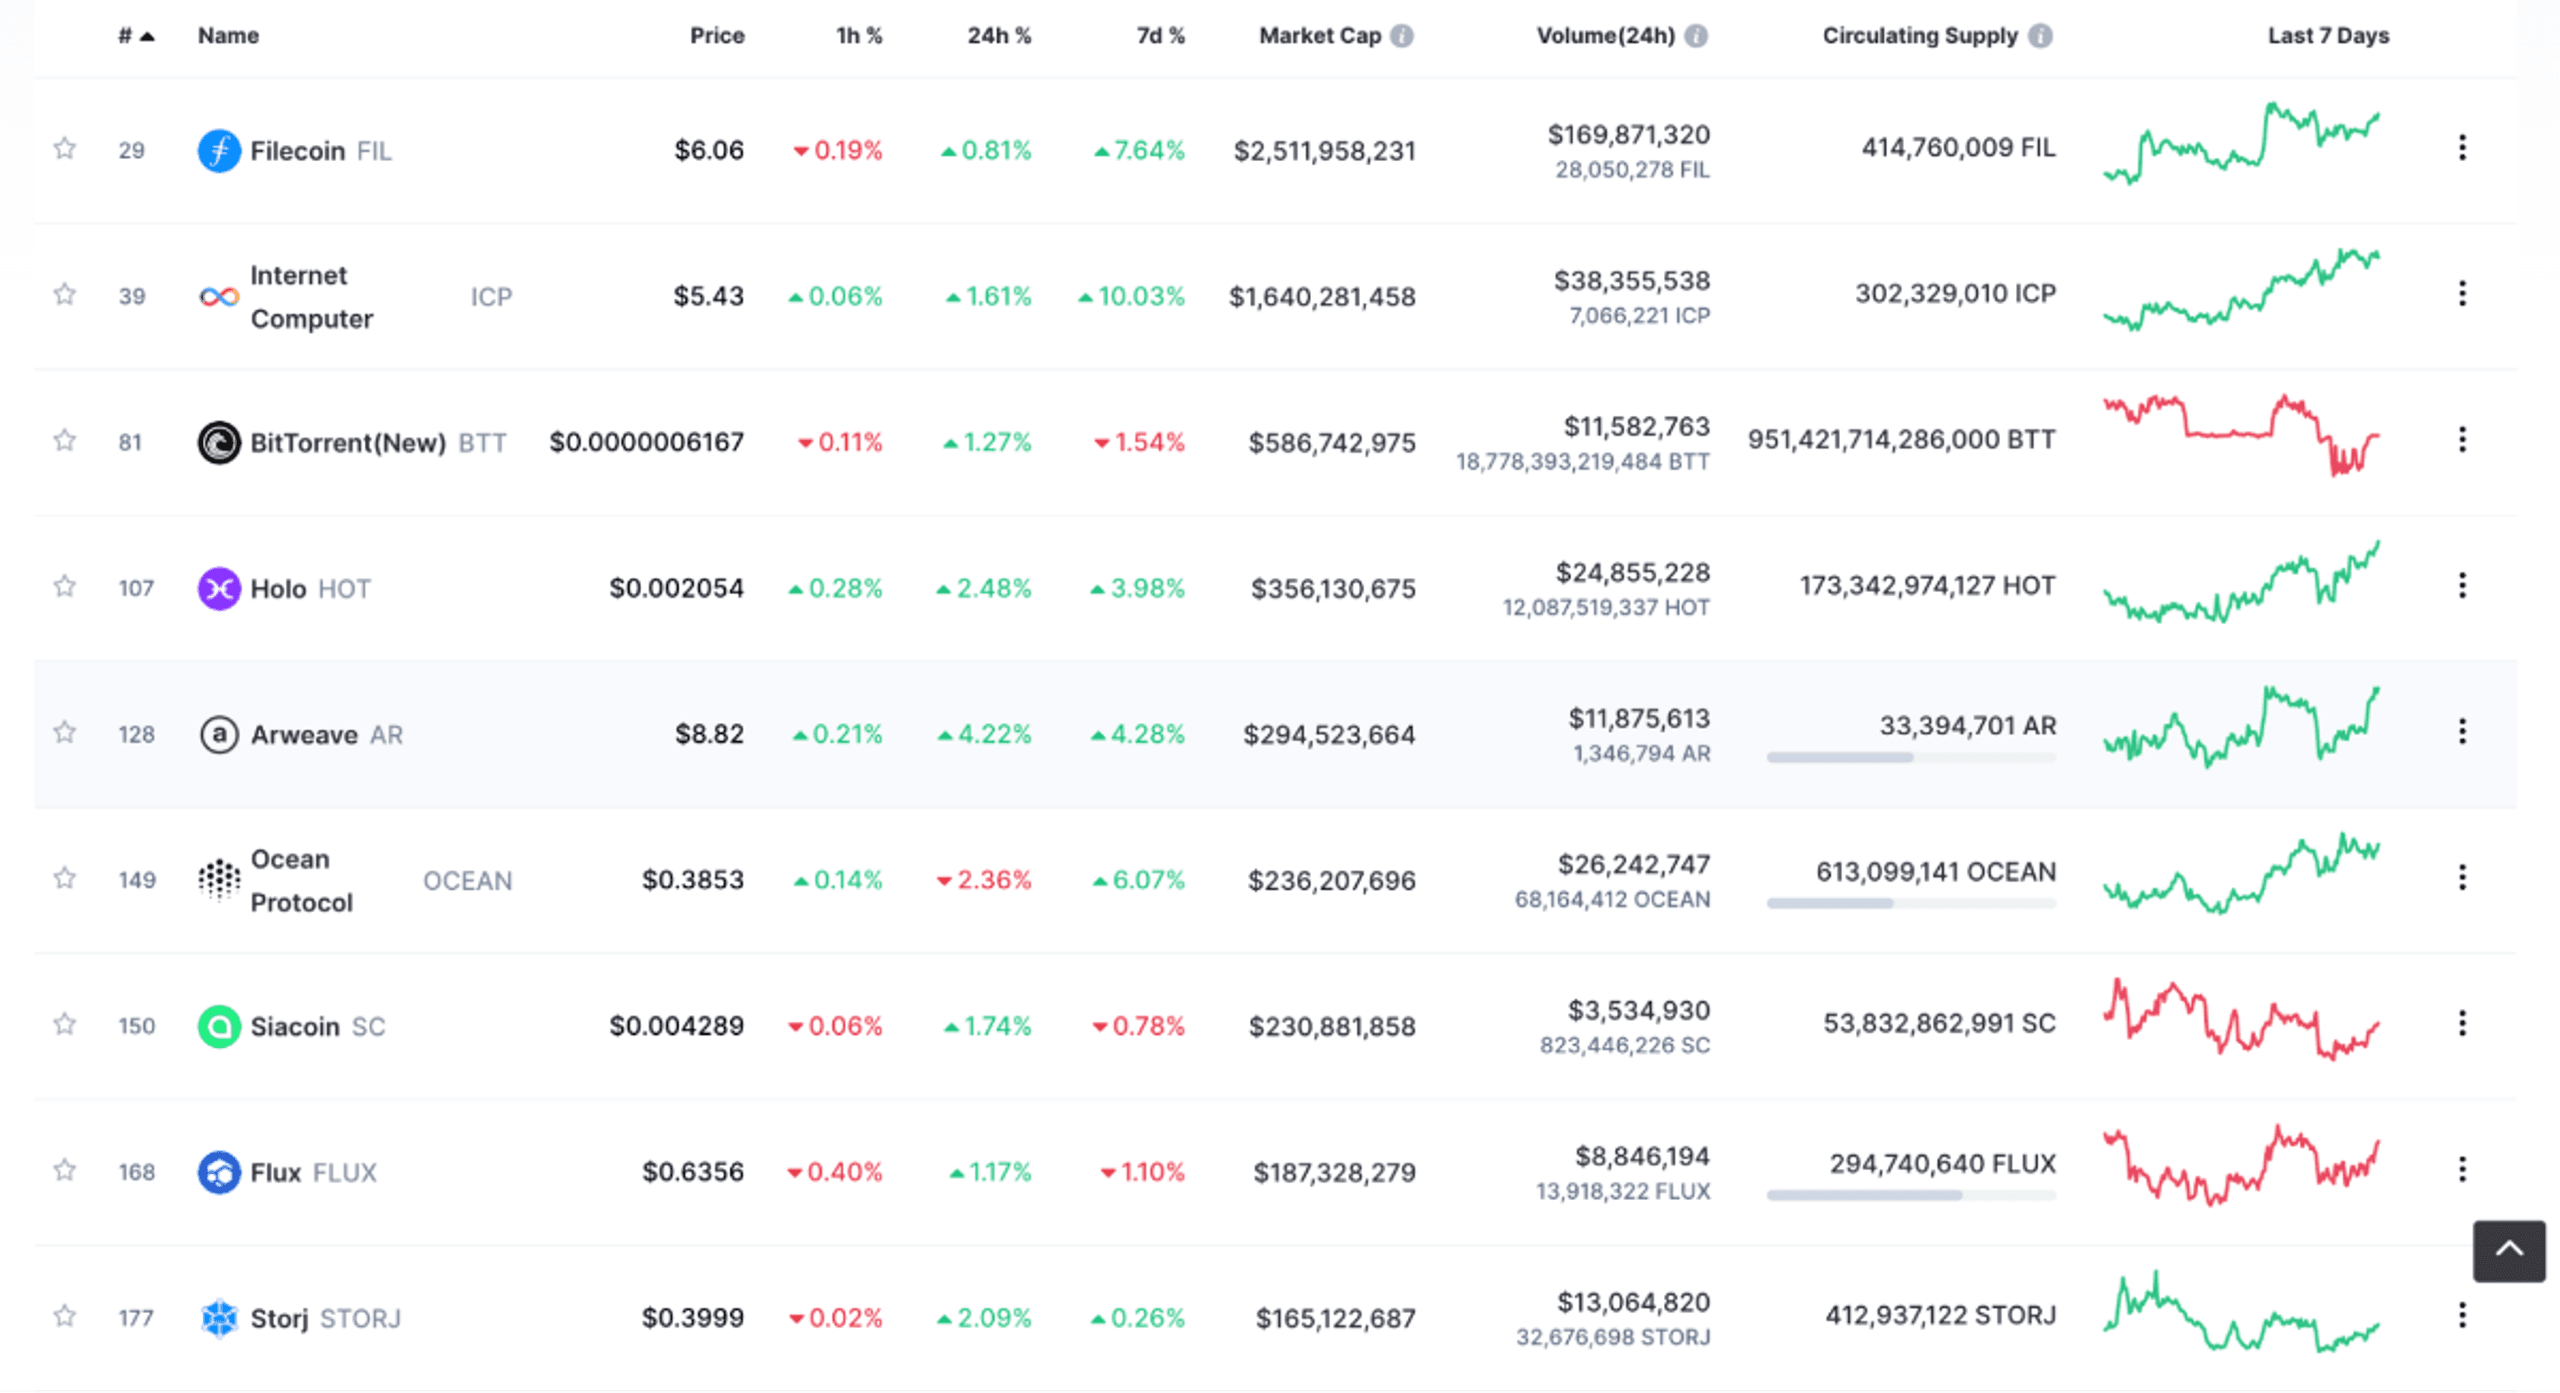
Task: Star Filecoin to add to watchlist
Action: click(65, 148)
